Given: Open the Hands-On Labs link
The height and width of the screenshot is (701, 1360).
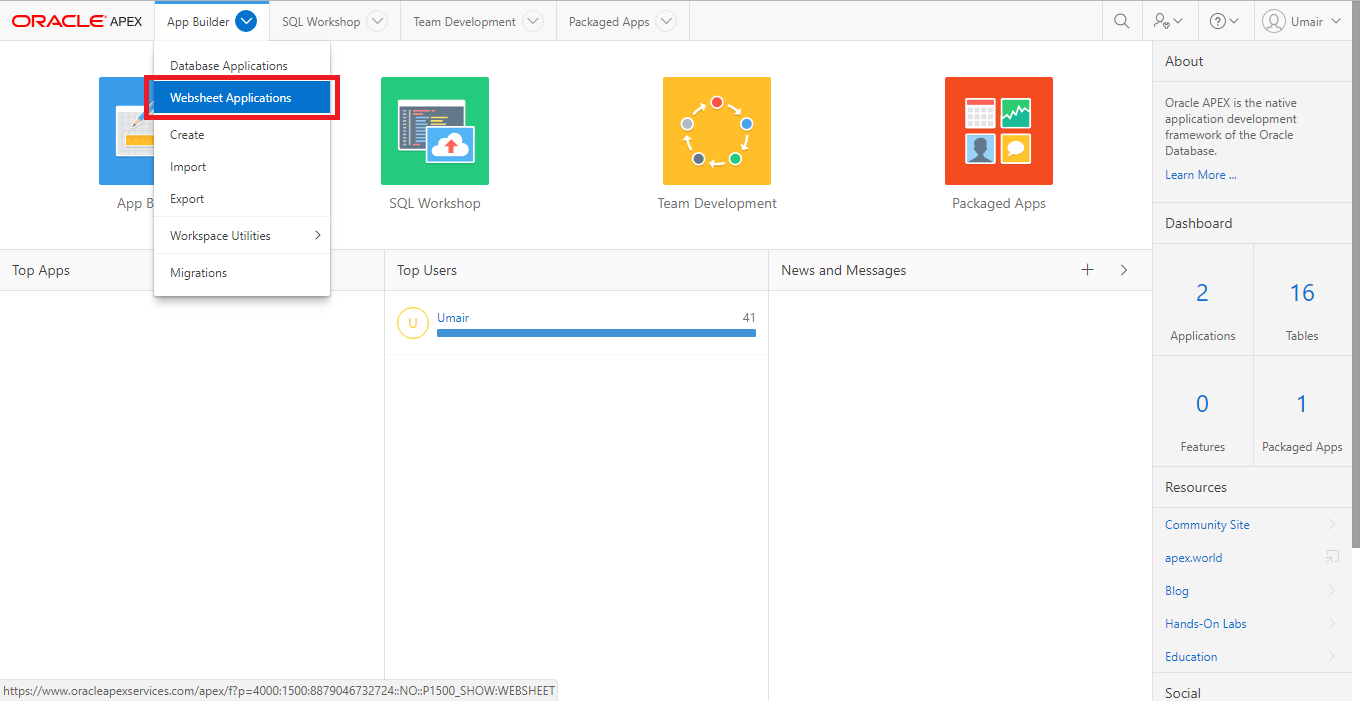Looking at the screenshot, I should tap(1206, 624).
